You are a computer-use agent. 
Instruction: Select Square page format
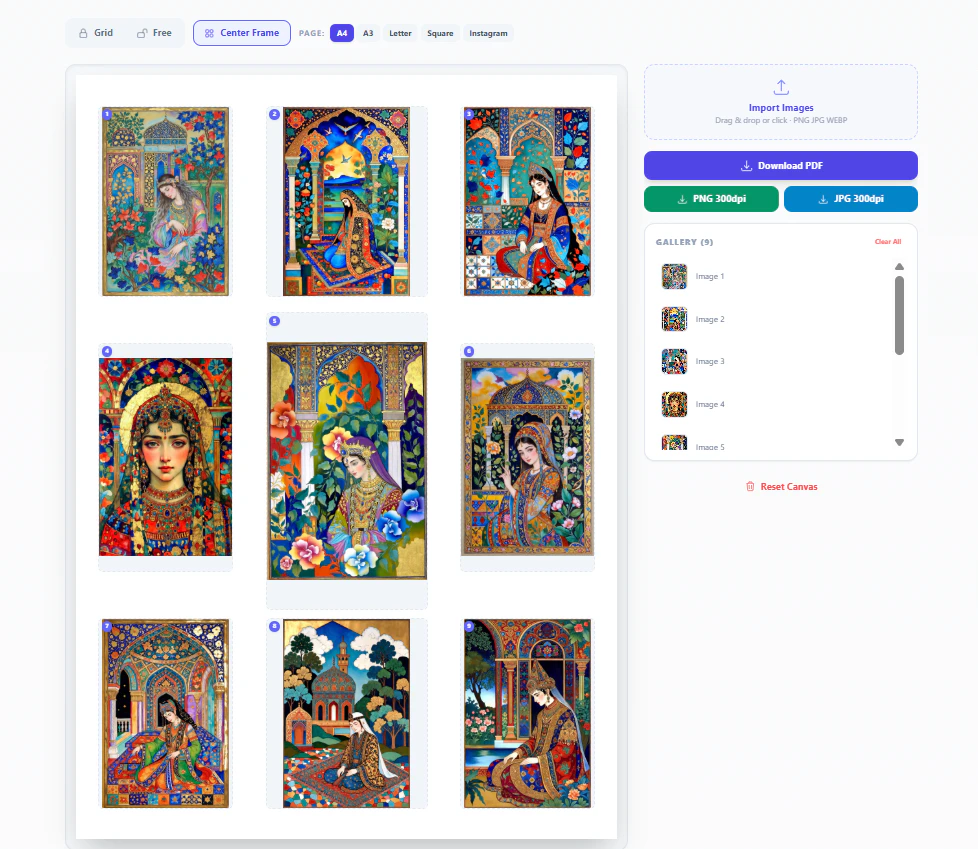click(x=440, y=33)
